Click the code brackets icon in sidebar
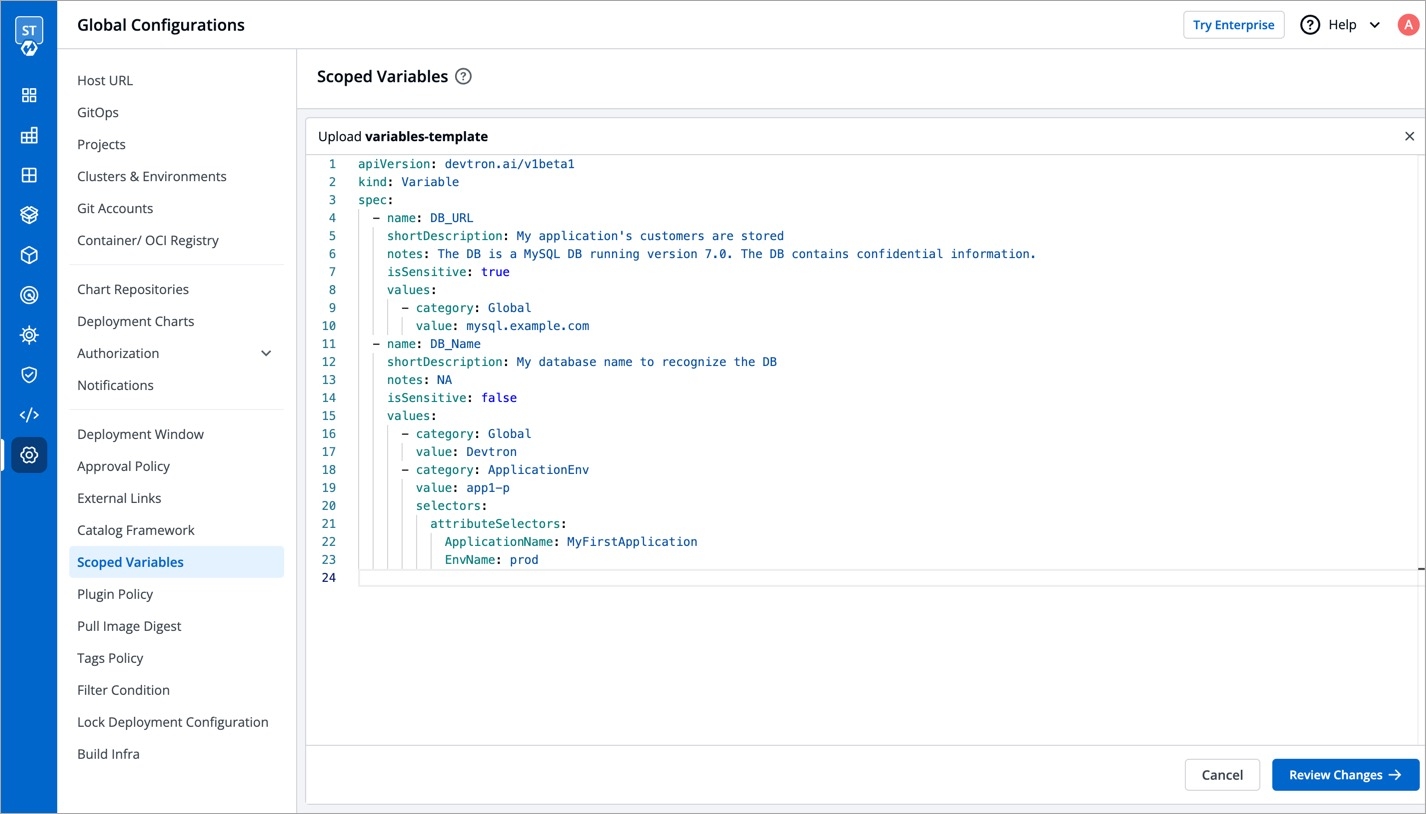1426x814 pixels. (x=29, y=415)
